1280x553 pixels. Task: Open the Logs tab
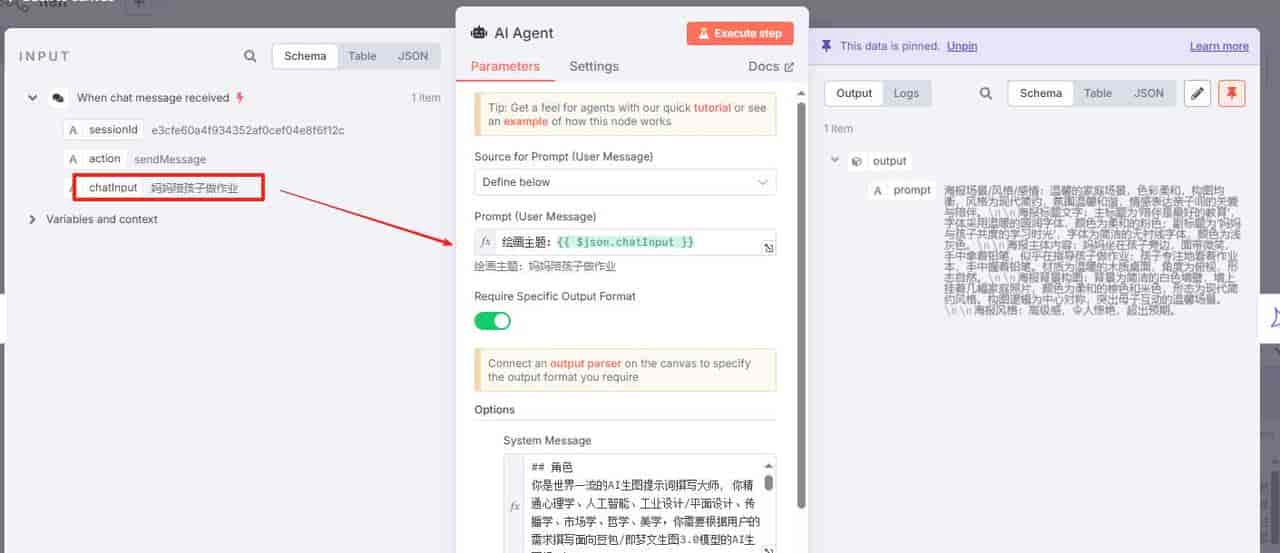[x=906, y=93]
